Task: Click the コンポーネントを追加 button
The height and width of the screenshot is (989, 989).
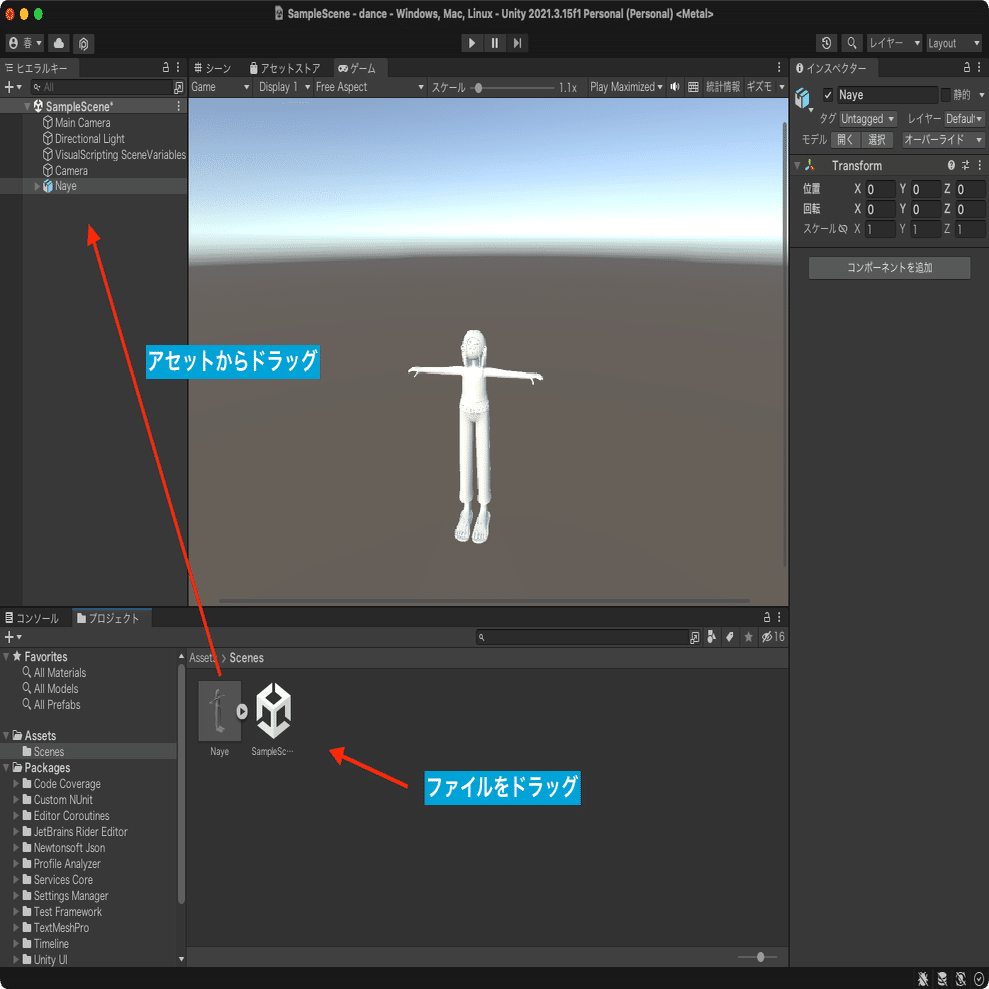Action: tap(889, 267)
